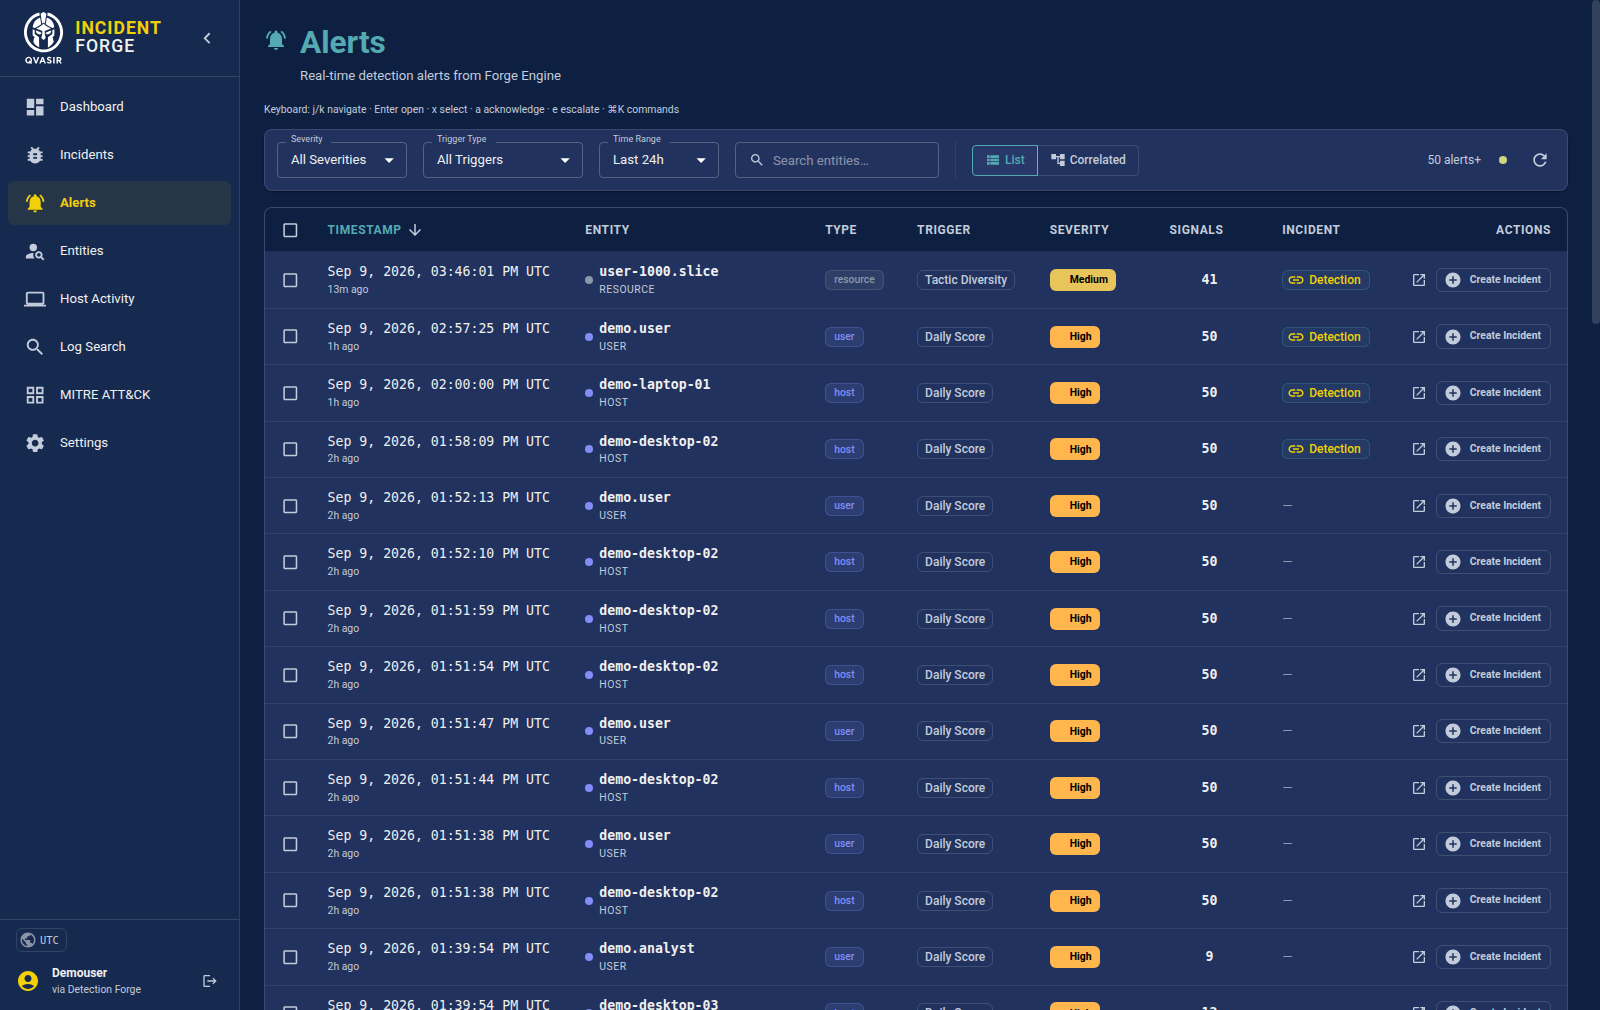Select Alerts in the sidebar
The width and height of the screenshot is (1600, 1010).
pyautogui.click(x=119, y=203)
